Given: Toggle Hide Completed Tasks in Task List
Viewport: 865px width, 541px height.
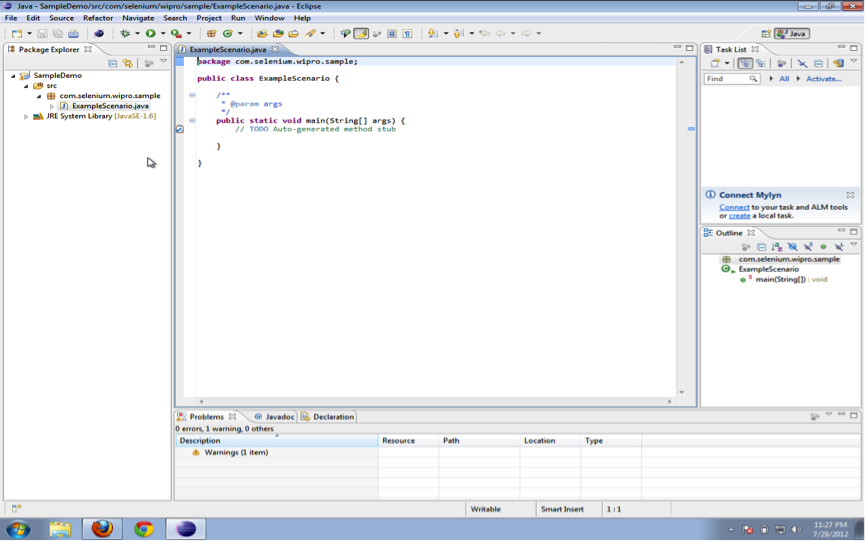Looking at the screenshot, I should (802, 63).
